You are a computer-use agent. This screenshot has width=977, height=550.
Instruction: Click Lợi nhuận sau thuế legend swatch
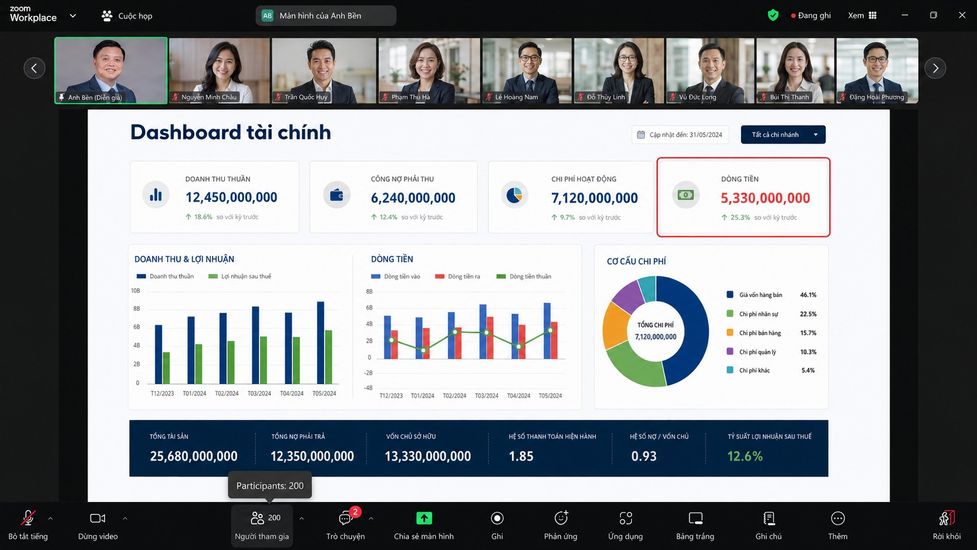213,276
